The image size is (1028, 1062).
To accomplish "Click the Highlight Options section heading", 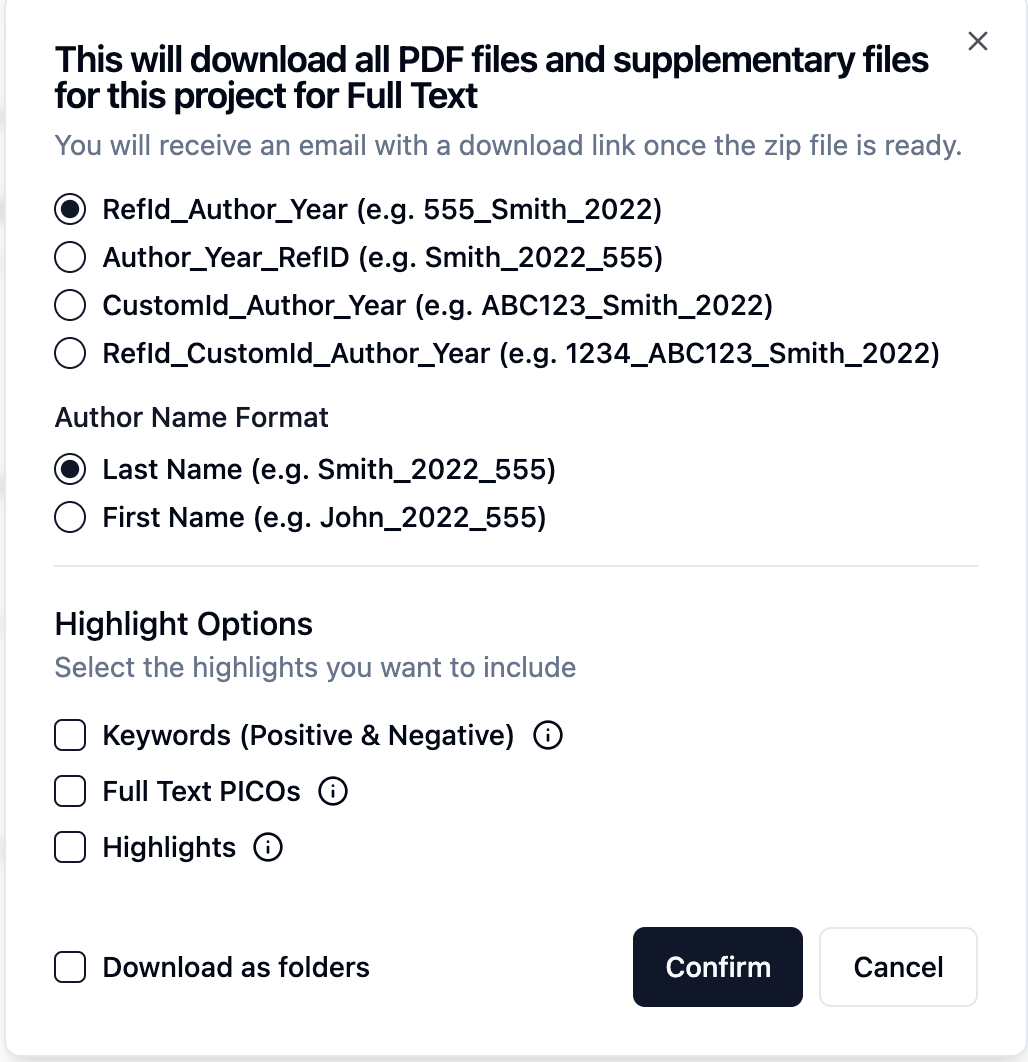I will tap(184, 624).
